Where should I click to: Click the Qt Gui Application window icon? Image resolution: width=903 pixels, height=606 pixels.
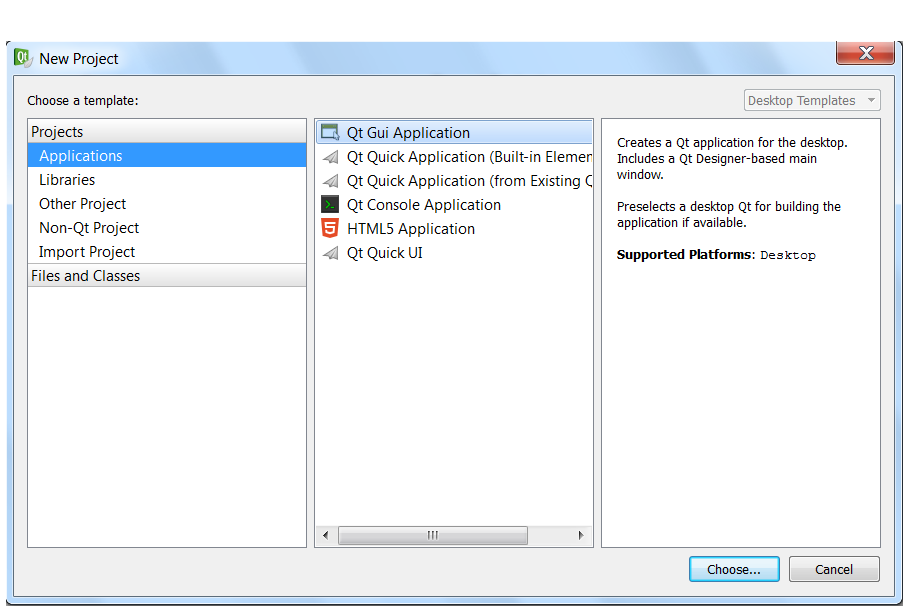click(330, 132)
